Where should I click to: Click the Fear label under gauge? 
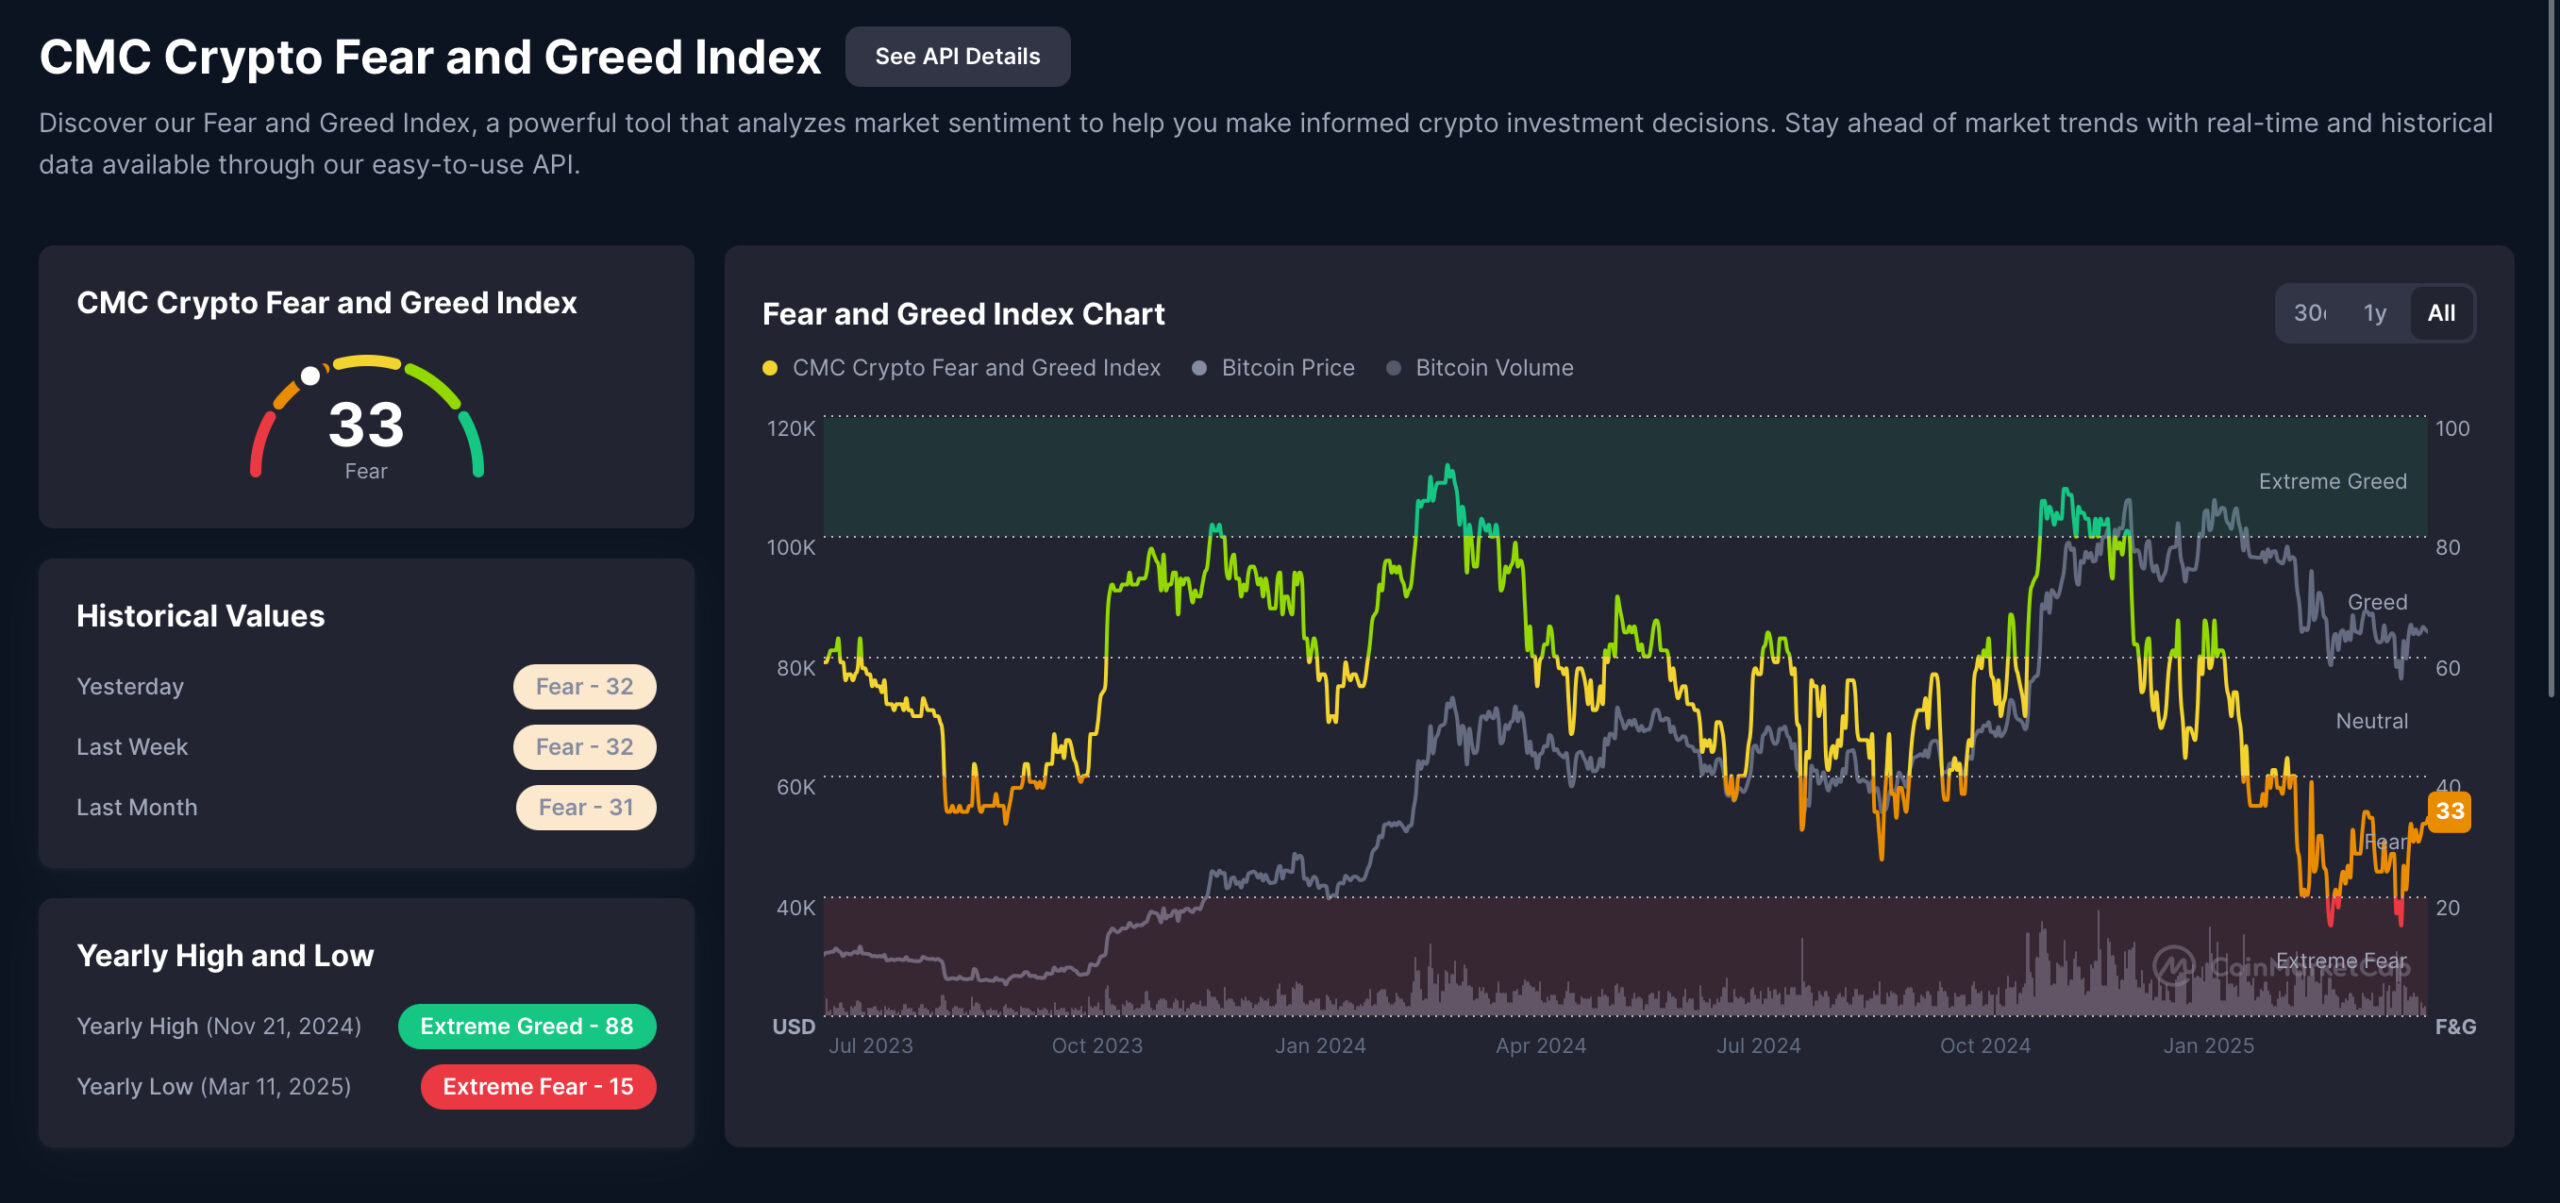pos(366,472)
